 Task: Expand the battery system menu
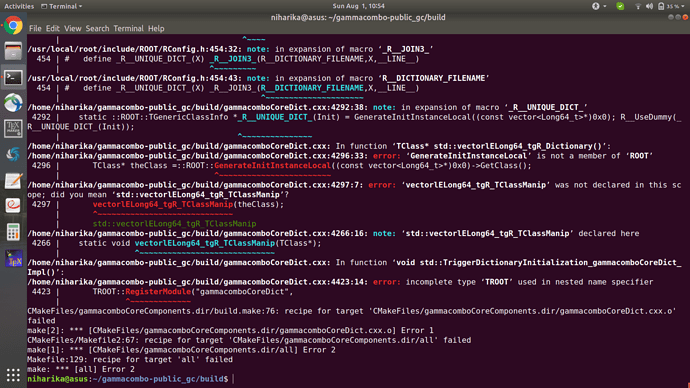[671, 6]
